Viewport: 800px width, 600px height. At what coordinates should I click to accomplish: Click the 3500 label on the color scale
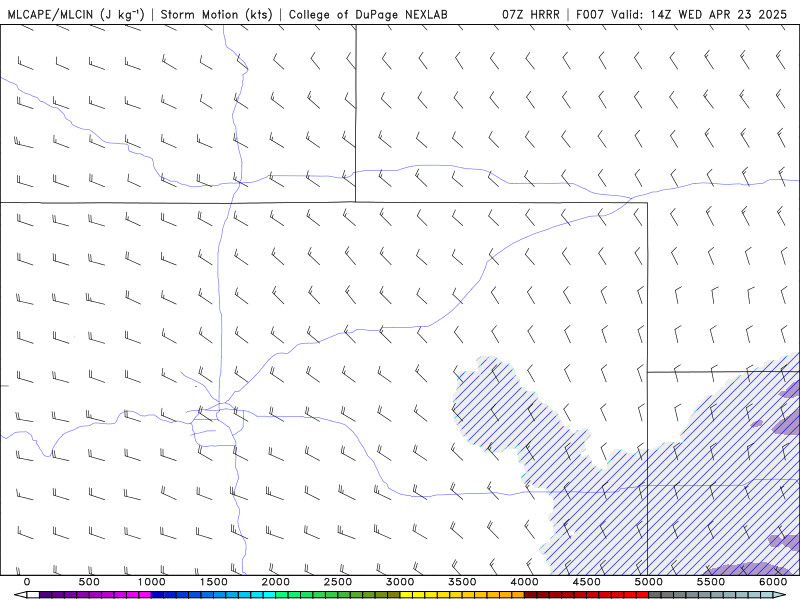point(462,582)
